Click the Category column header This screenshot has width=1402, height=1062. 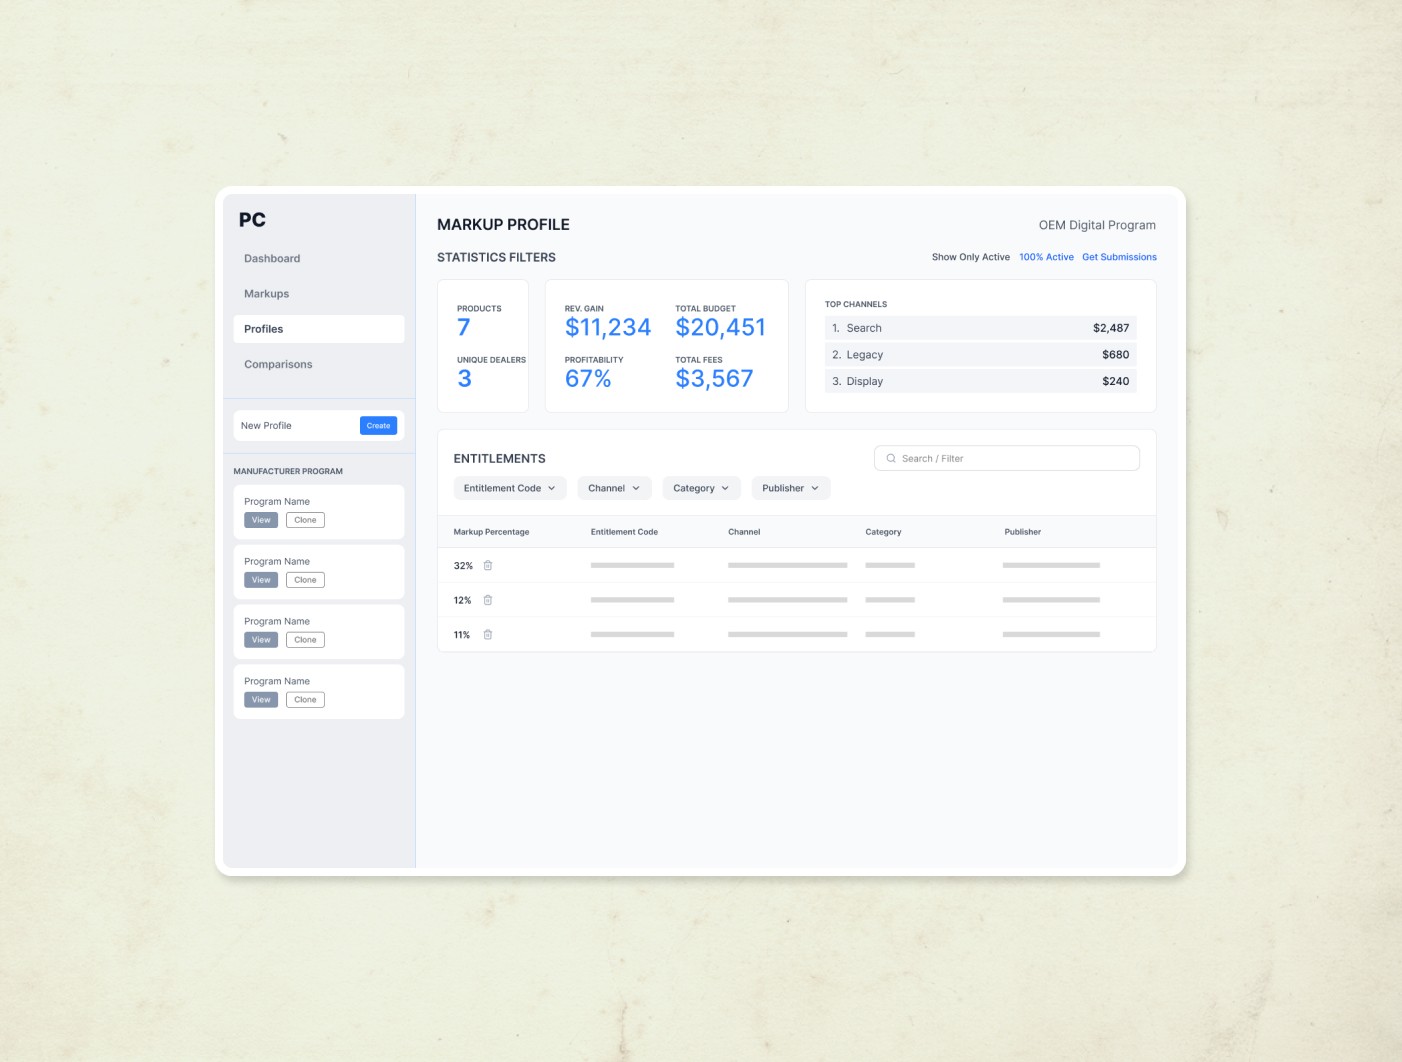tap(883, 532)
